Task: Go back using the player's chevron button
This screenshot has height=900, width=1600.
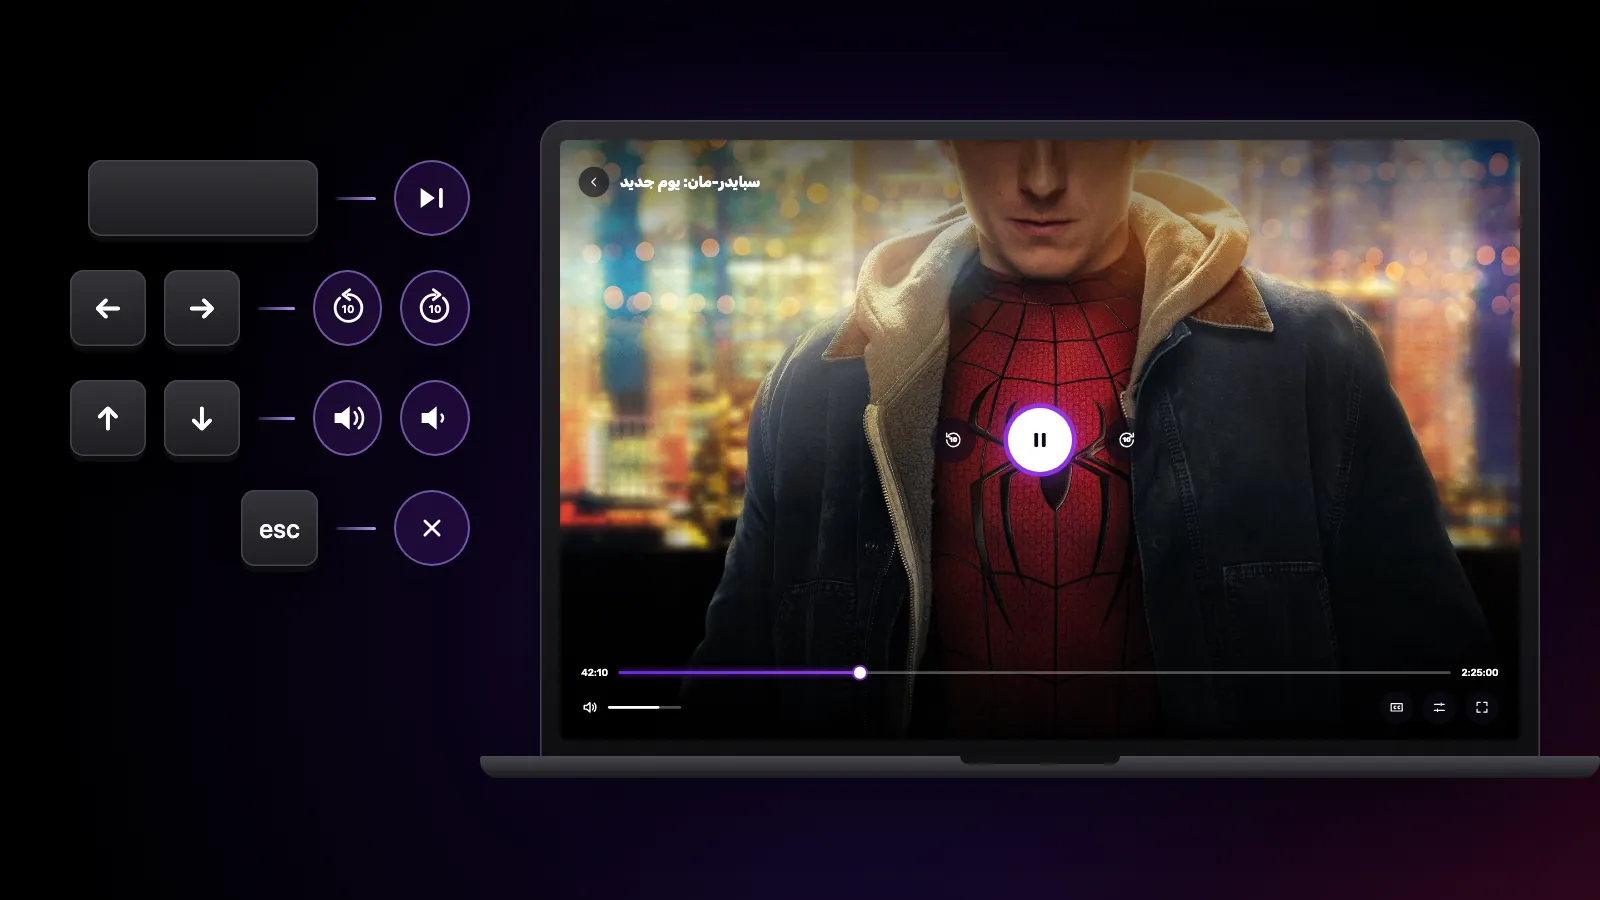Action: 594,182
